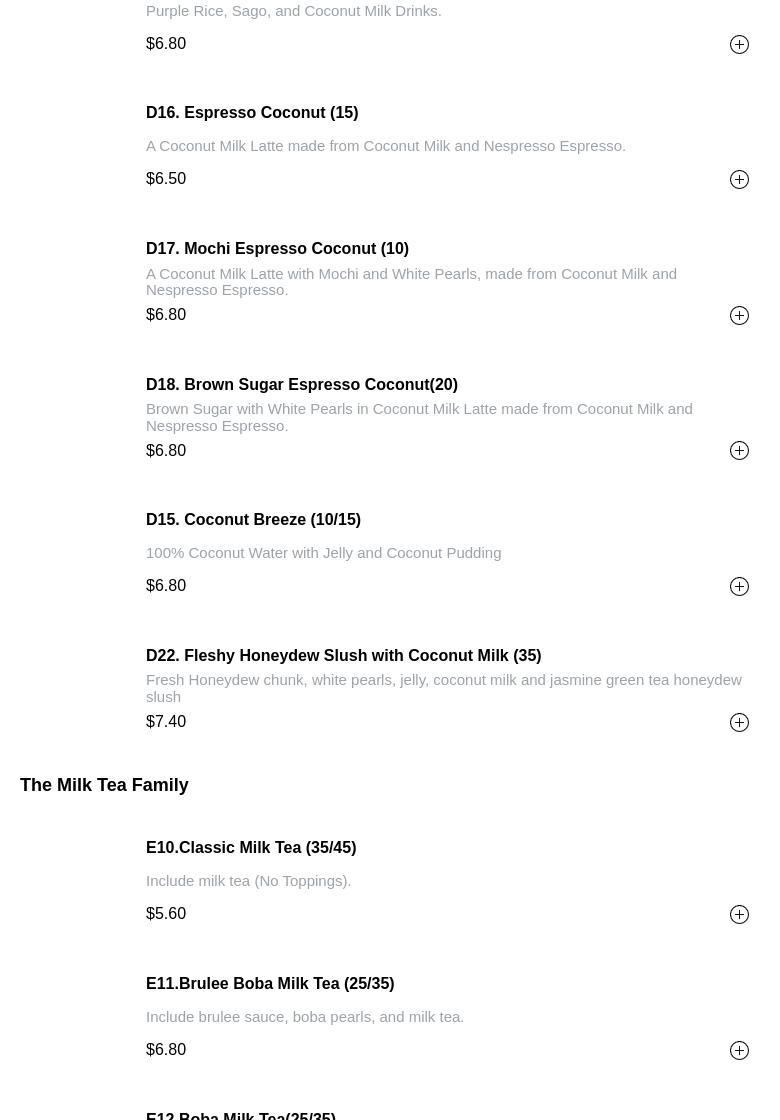The height and width of the screenshot is (1120, 780).
Task: Add the $6.80 purple rice sago drink
Action: pyautogui.click(x=739, y=44)
